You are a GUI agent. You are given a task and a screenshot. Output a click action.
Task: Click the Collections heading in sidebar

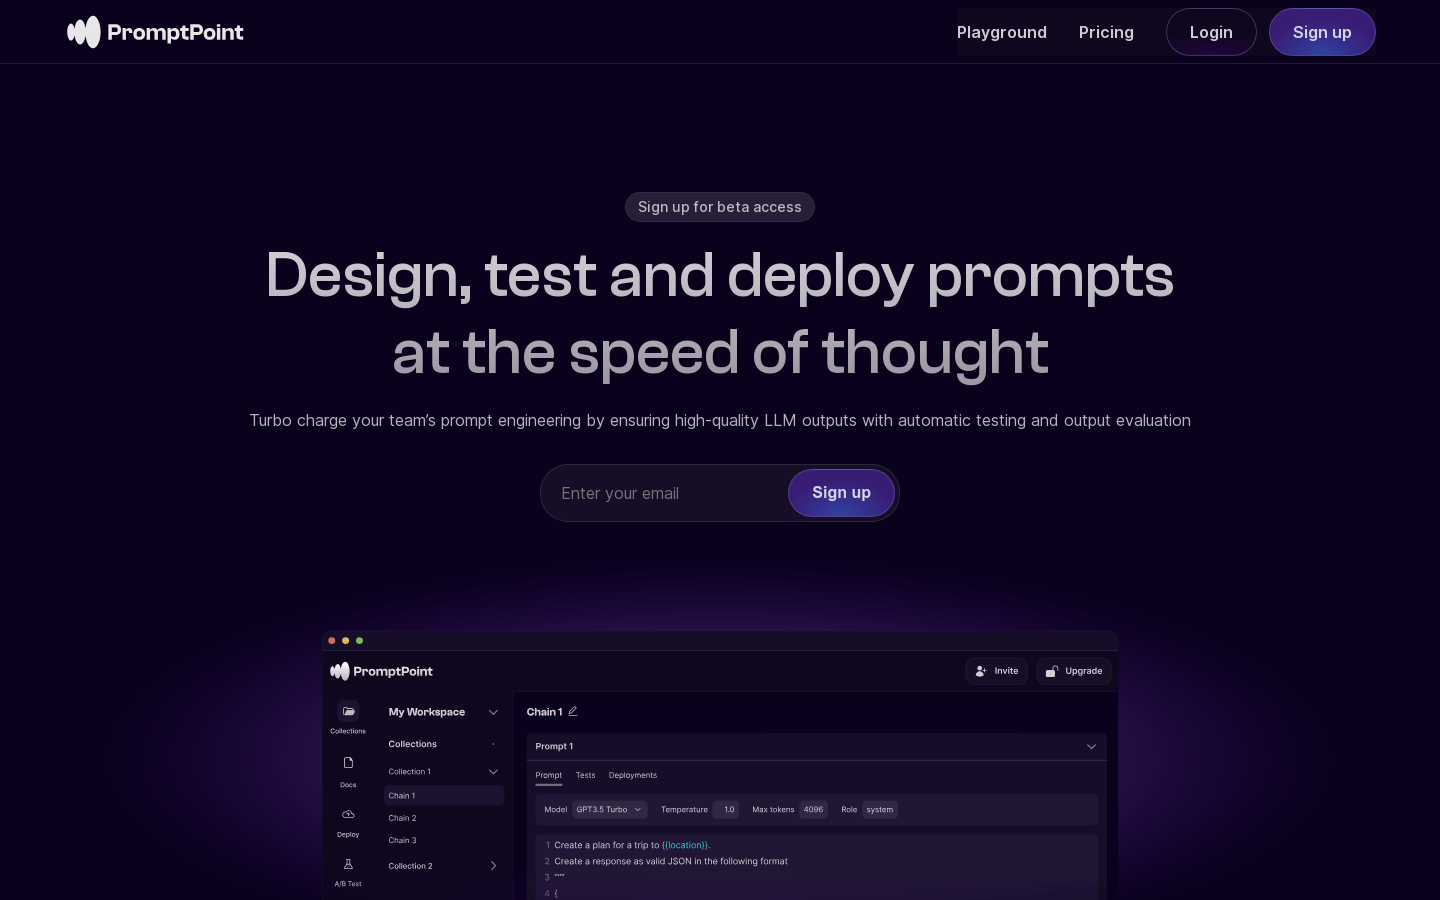412,744
